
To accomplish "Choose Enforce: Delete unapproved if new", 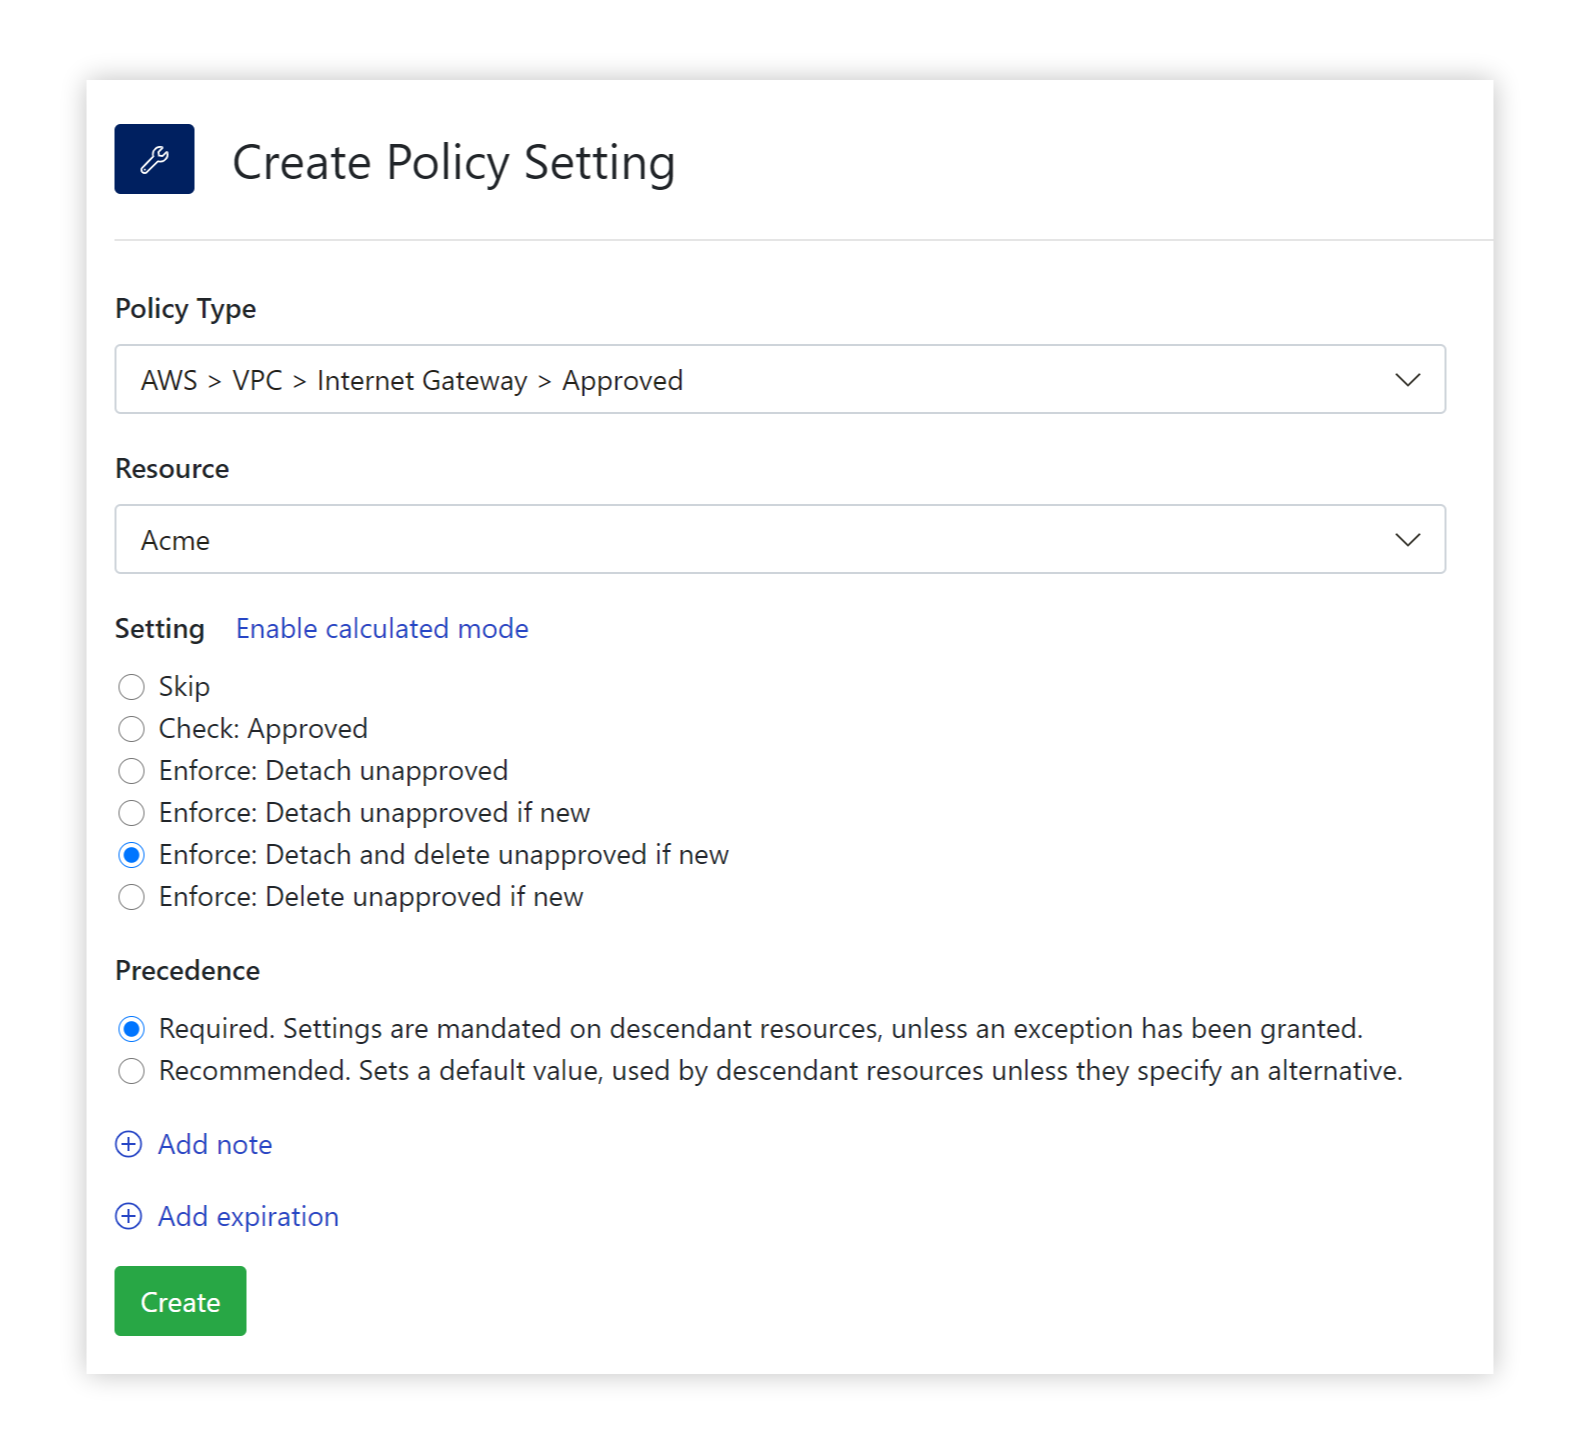I will pyautogui.click(x=131, y=897).
